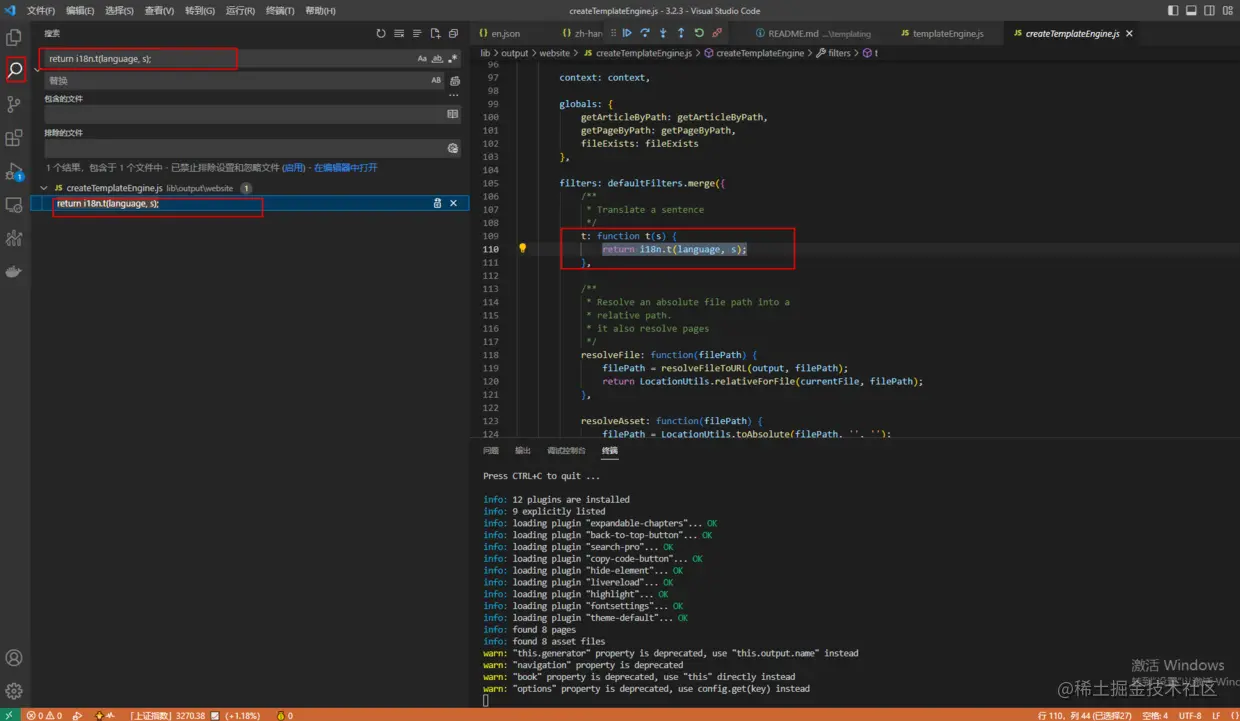
Task: Open the Source Control view
Action: click(14, 104)
